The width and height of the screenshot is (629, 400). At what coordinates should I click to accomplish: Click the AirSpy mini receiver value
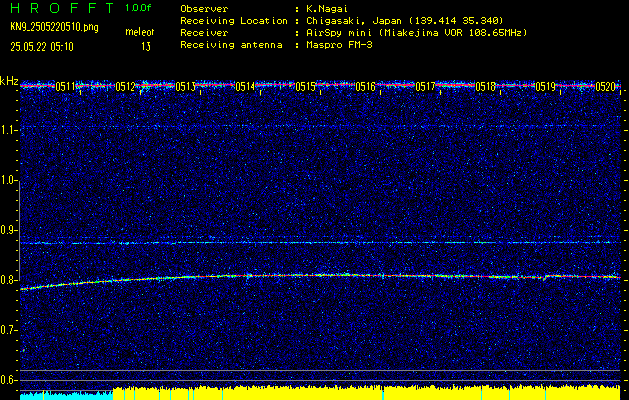click(x=417, y=33)
